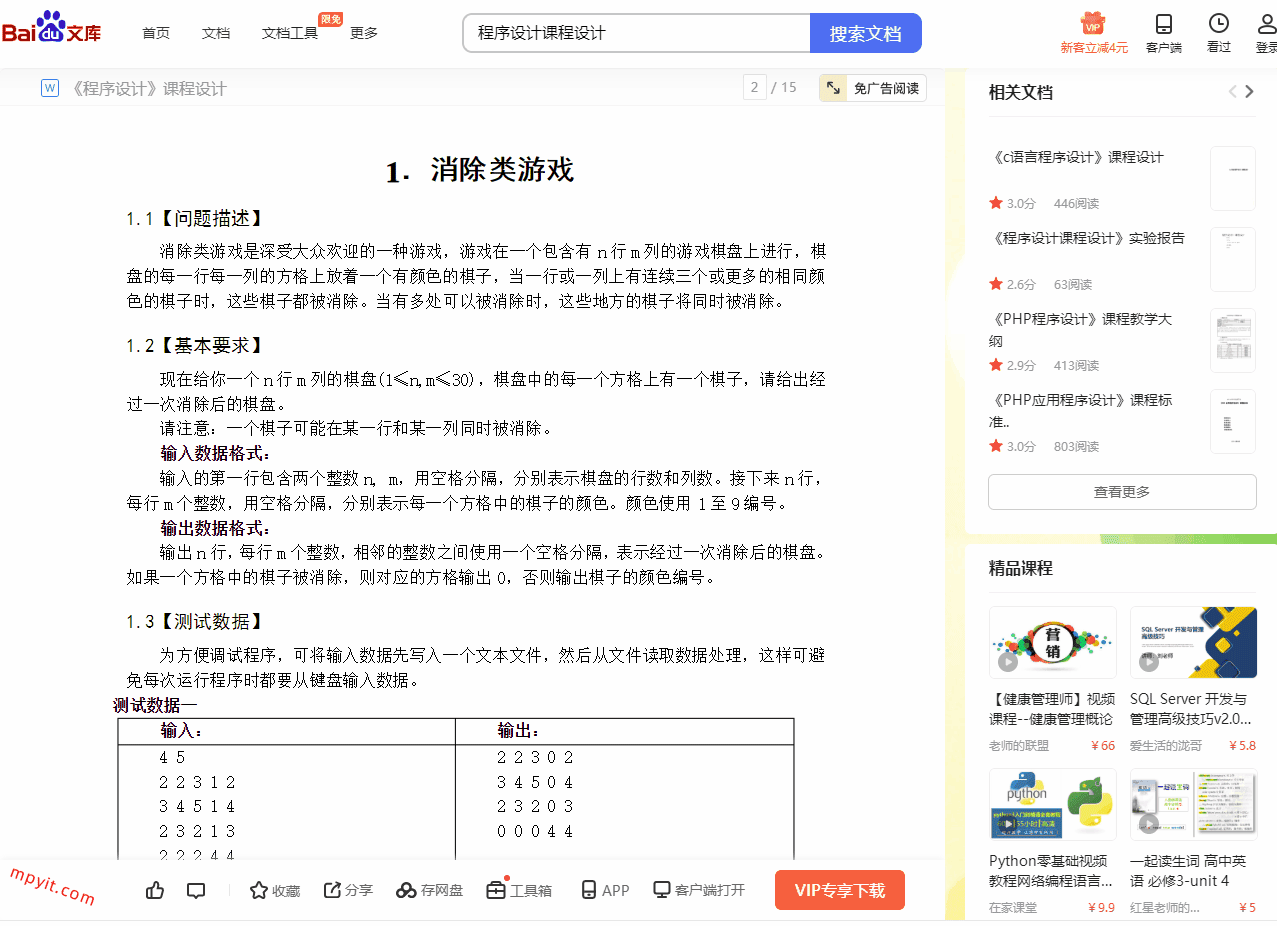
Task: Toggle 免广告阅读 ad-free reading mode
Action: tap(873, 88)
